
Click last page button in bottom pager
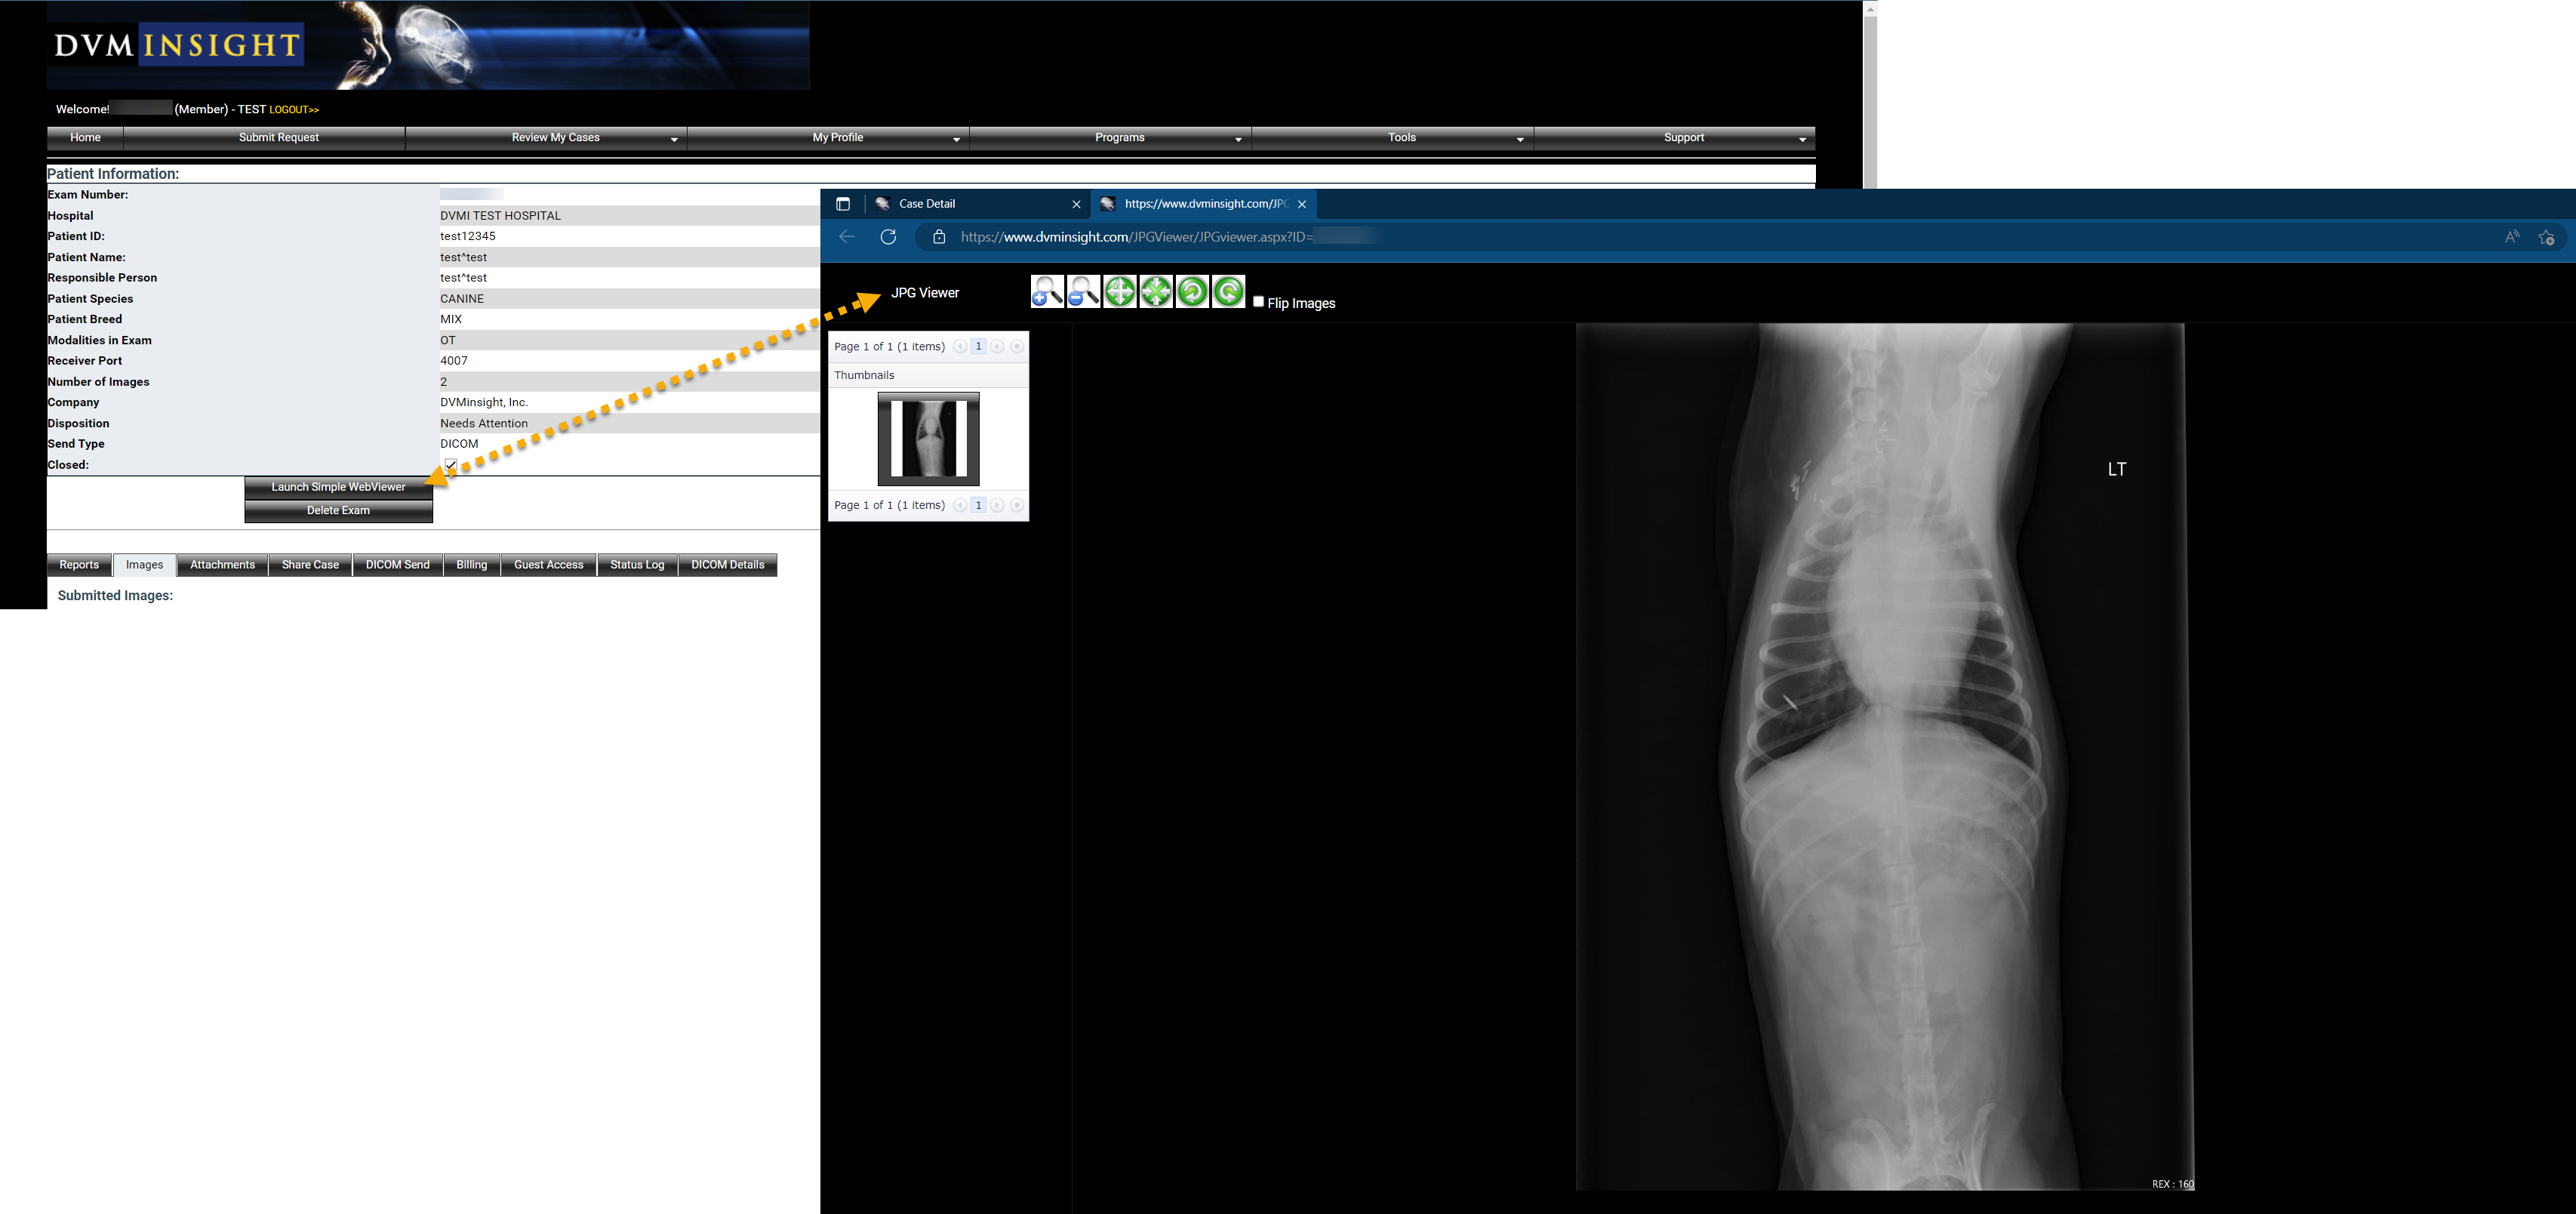pos(1016,505)
